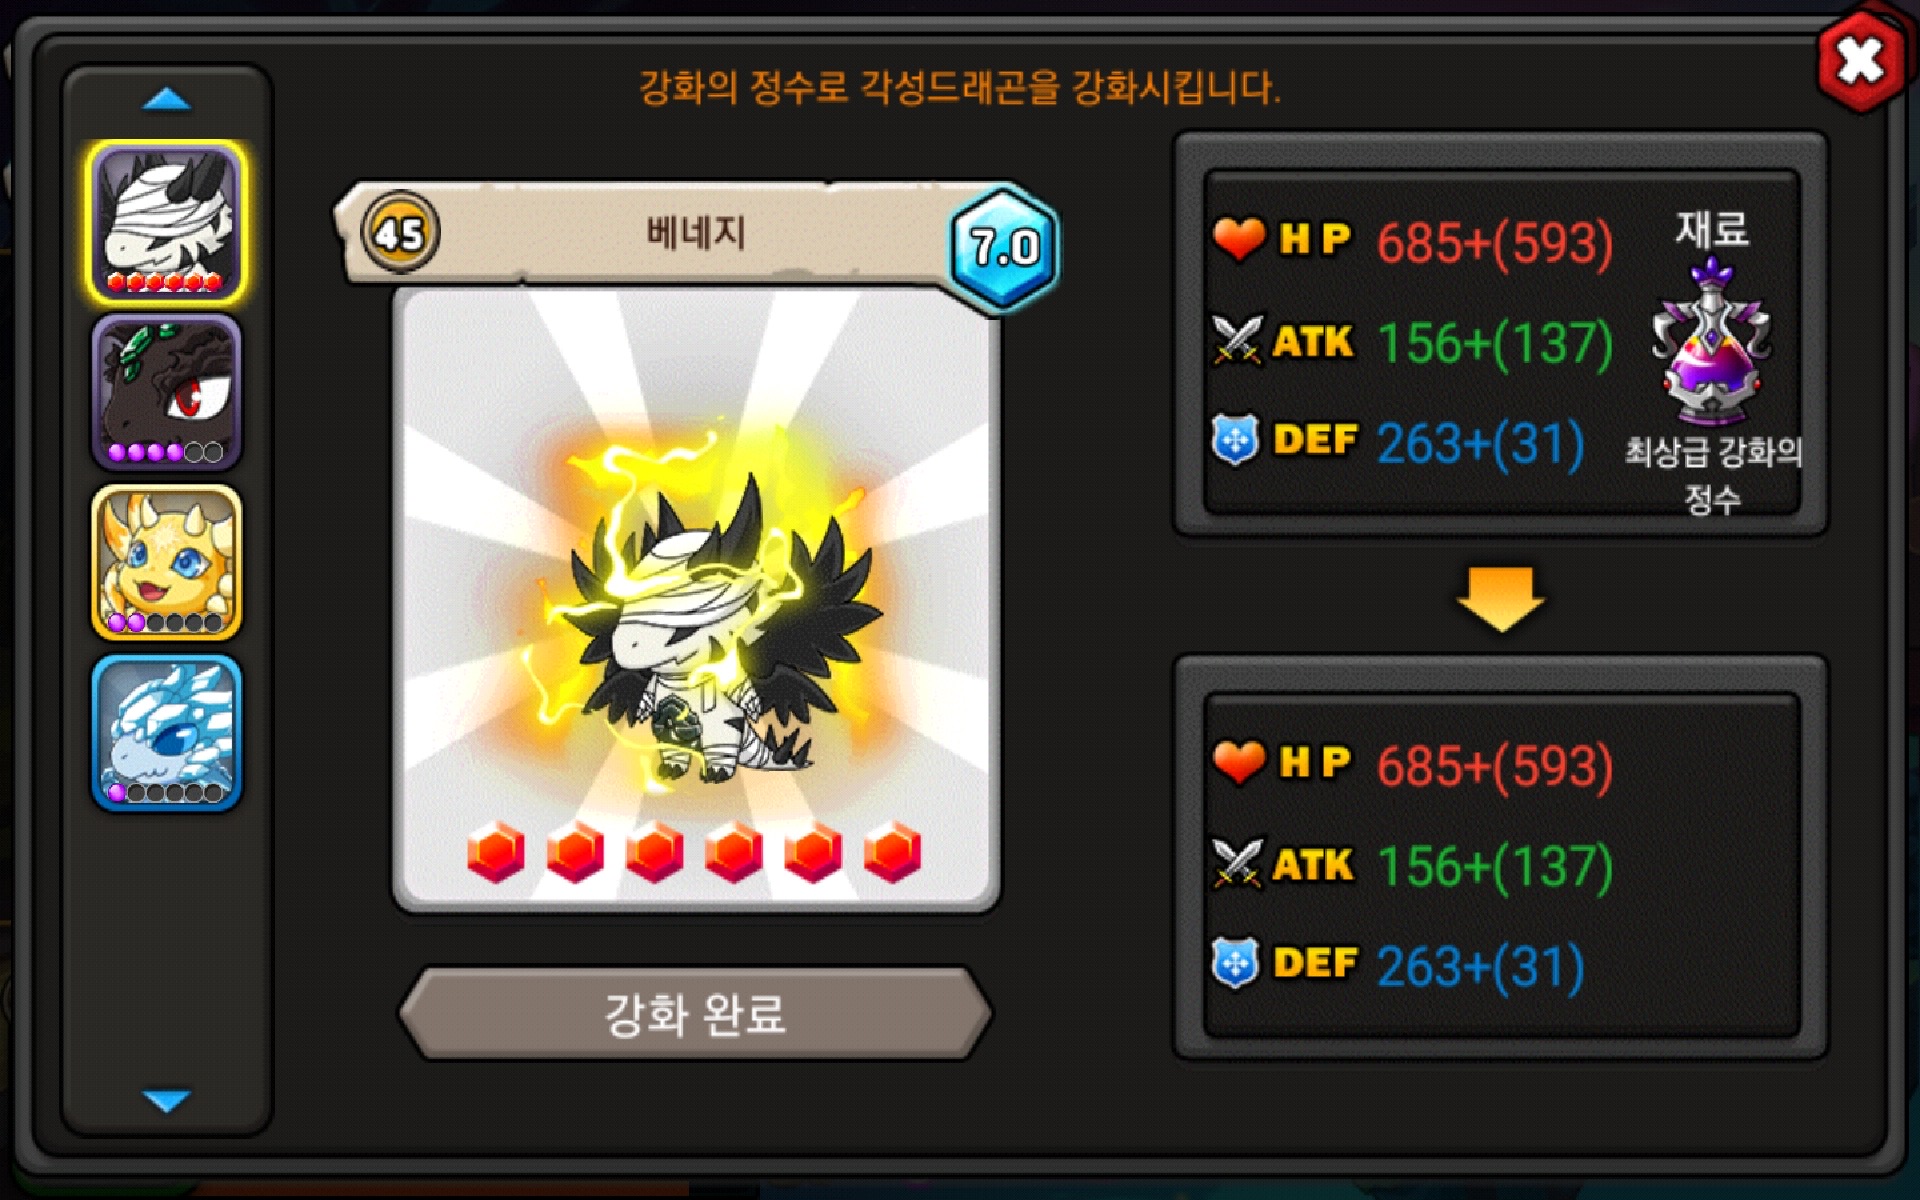1920x1200 pixels.
Task: Tap the HP heart icon in bottom stats
Action: [x=1238, y=763]
